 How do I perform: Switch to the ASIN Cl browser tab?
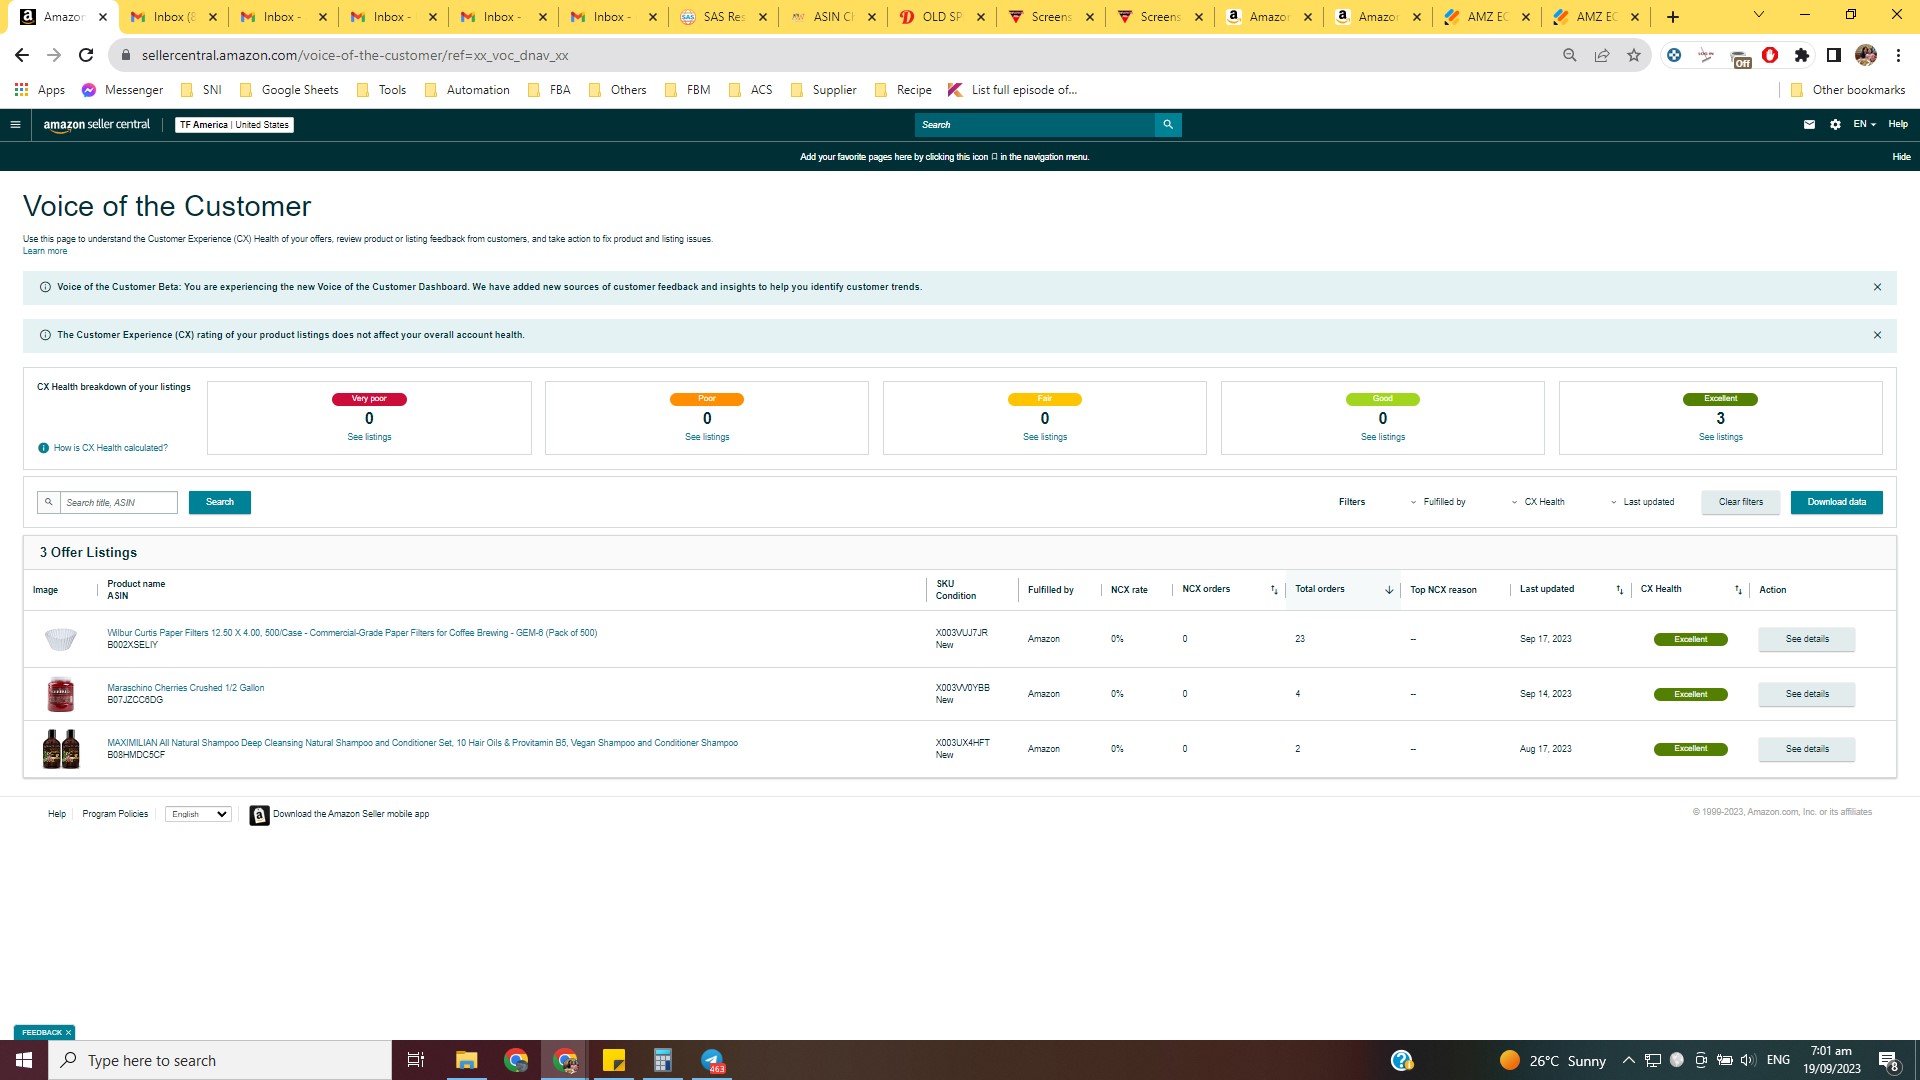point(833,17)
